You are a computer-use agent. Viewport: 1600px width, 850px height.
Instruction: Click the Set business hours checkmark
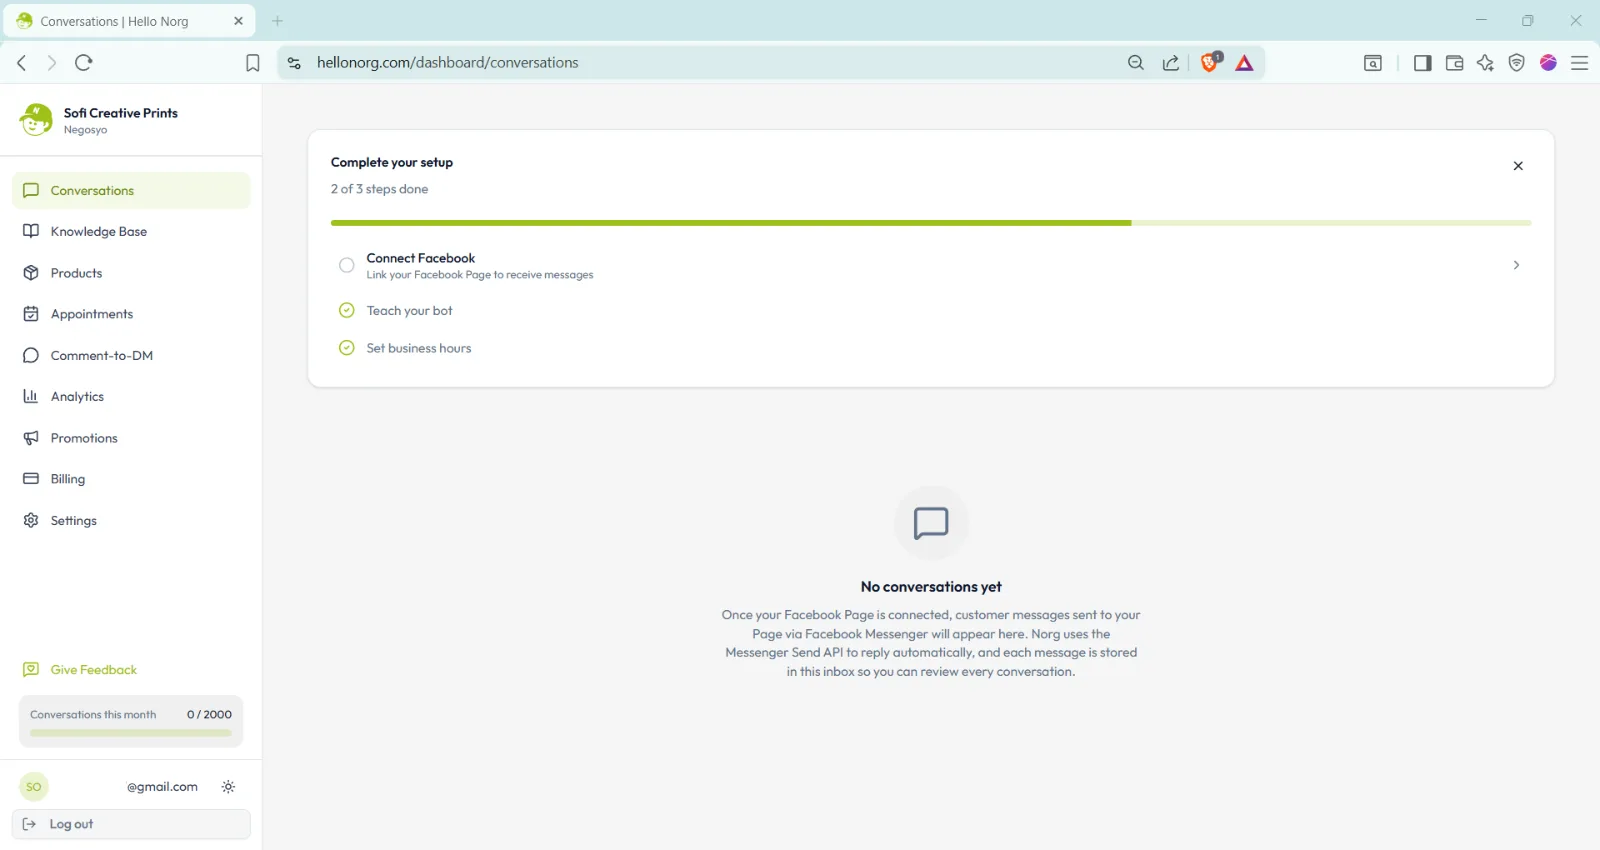tap(347, 348)
